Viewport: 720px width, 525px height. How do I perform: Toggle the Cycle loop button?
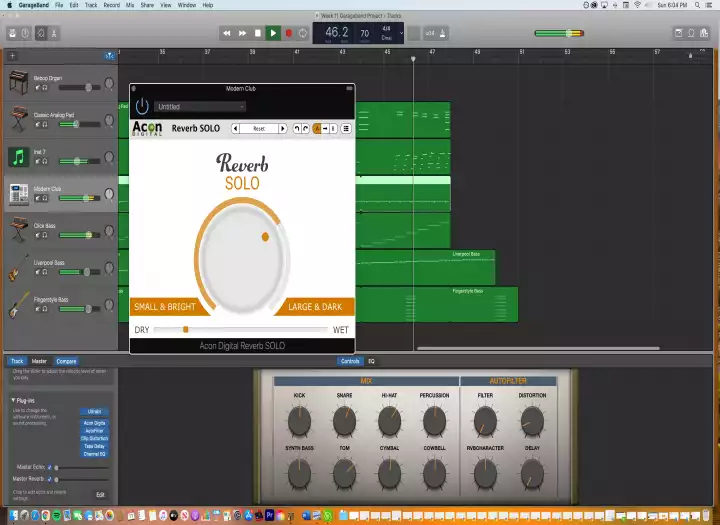coord(303,33)
